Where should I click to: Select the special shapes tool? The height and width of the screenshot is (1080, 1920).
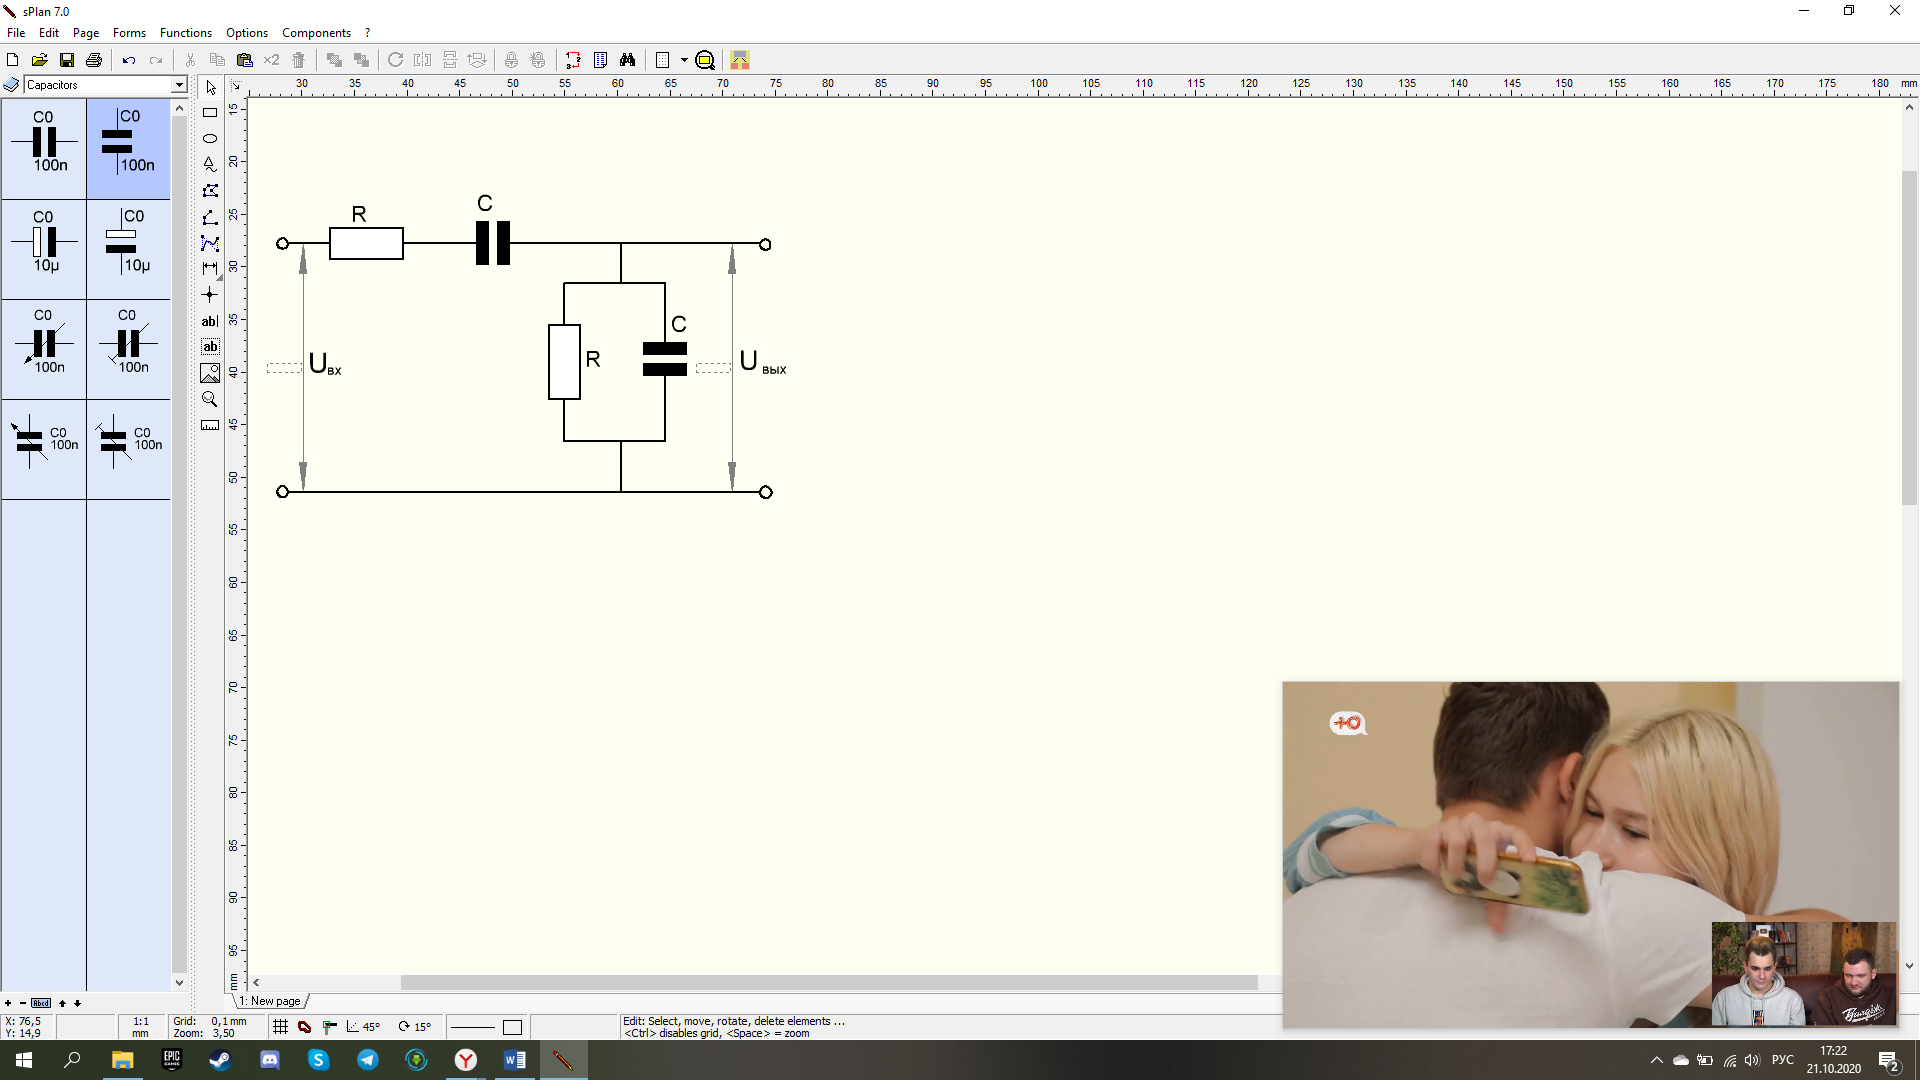click(210, 165)
